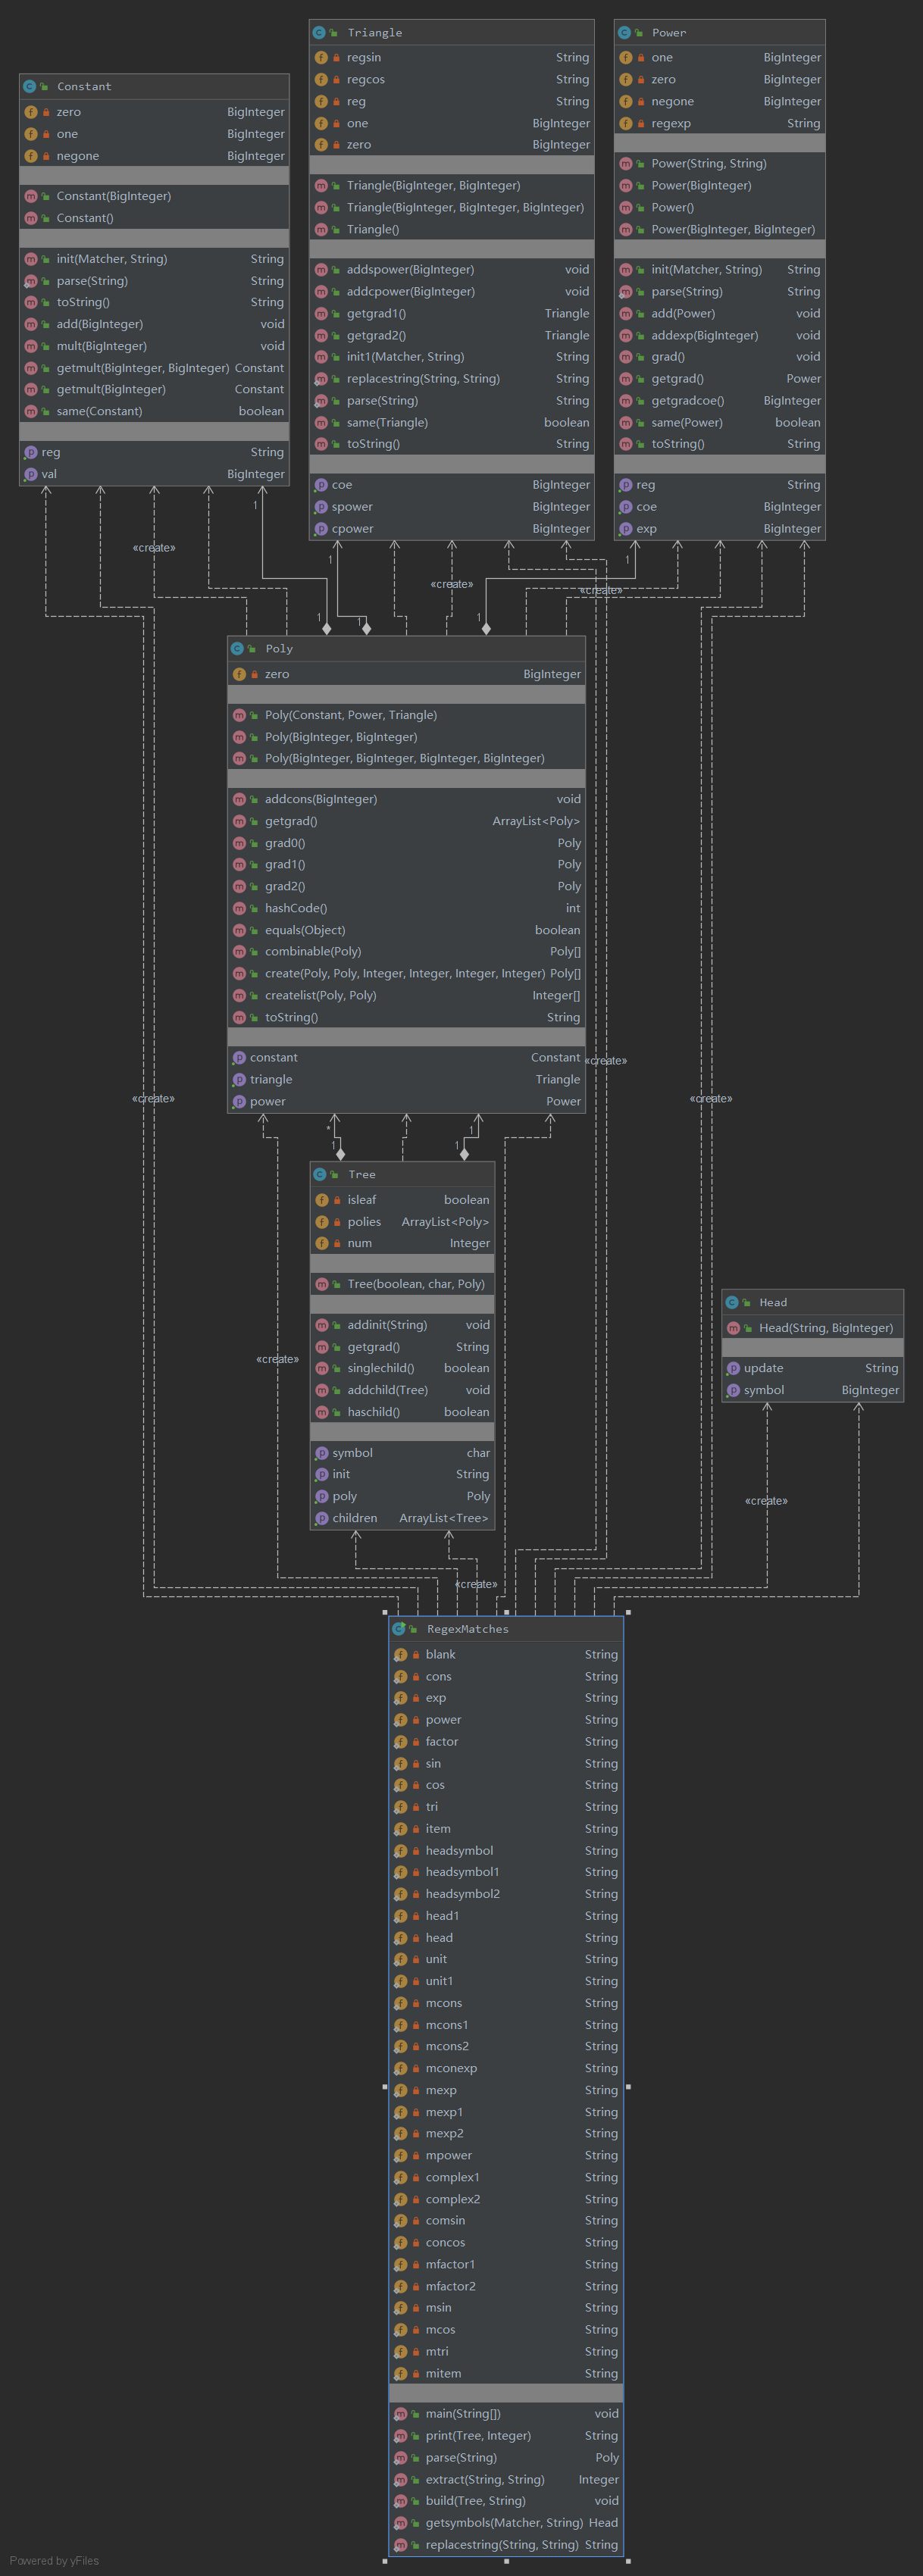Select the mult(BigInteger) method in Constant
This screenshot has height=2576, width=923.
(154, 347)
